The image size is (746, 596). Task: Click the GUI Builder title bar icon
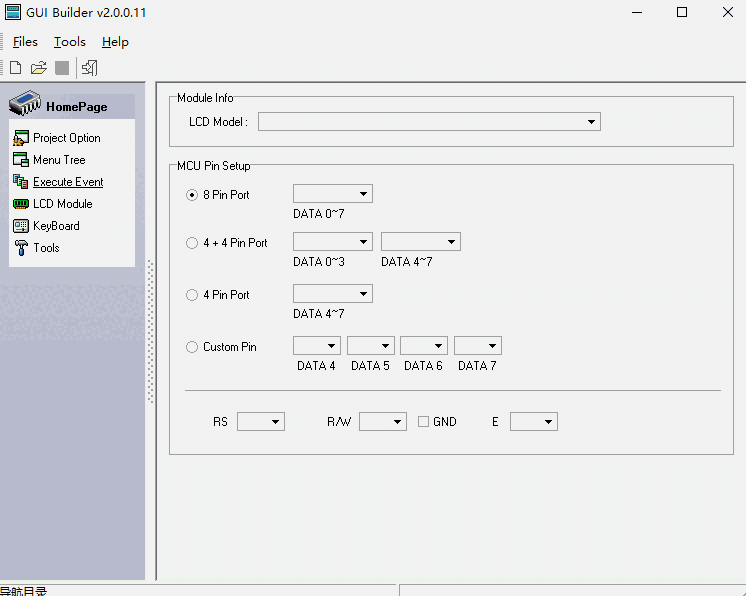(x=13, y=12)
